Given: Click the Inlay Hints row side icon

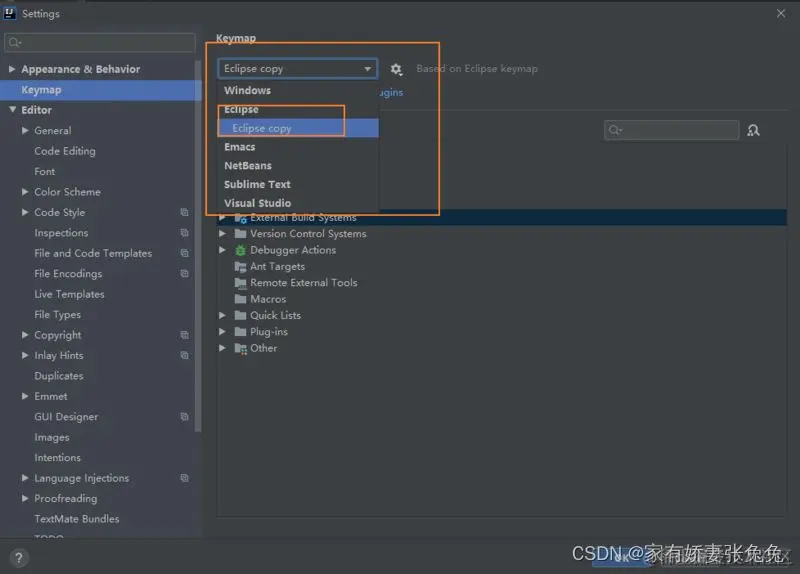Looking at the screenshot, I should click(x=184, y=355).
